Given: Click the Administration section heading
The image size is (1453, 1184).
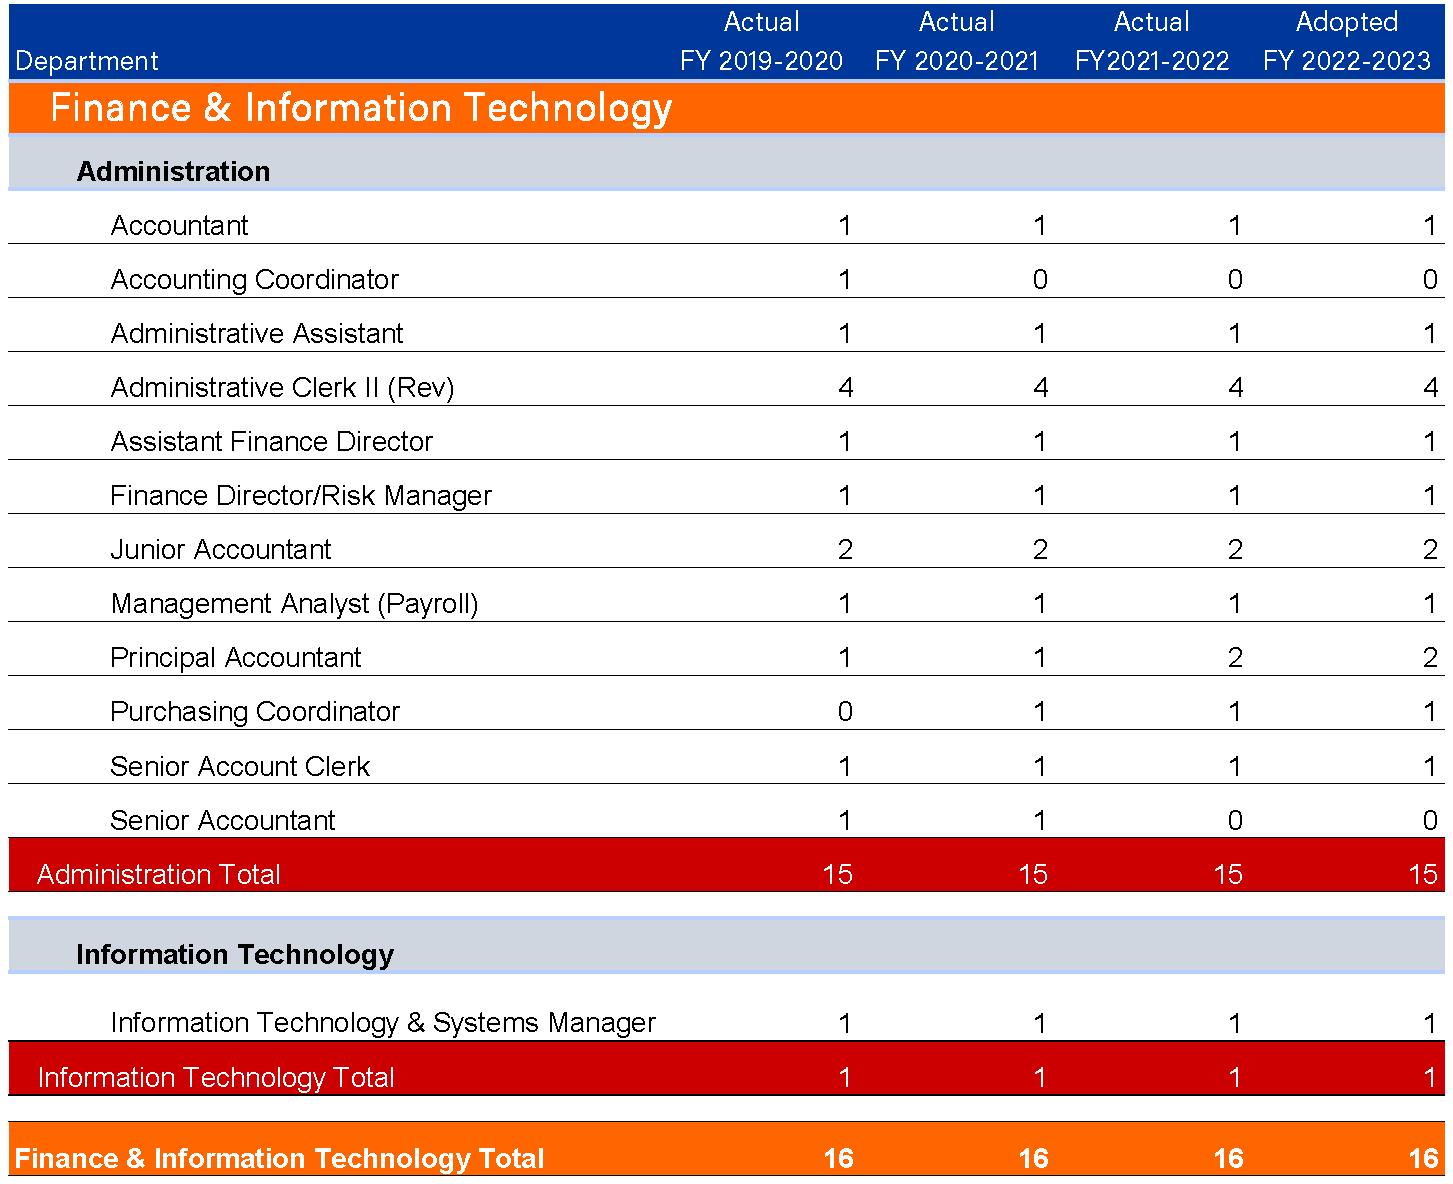Looking at the screenshot, I should pos(173,171).
